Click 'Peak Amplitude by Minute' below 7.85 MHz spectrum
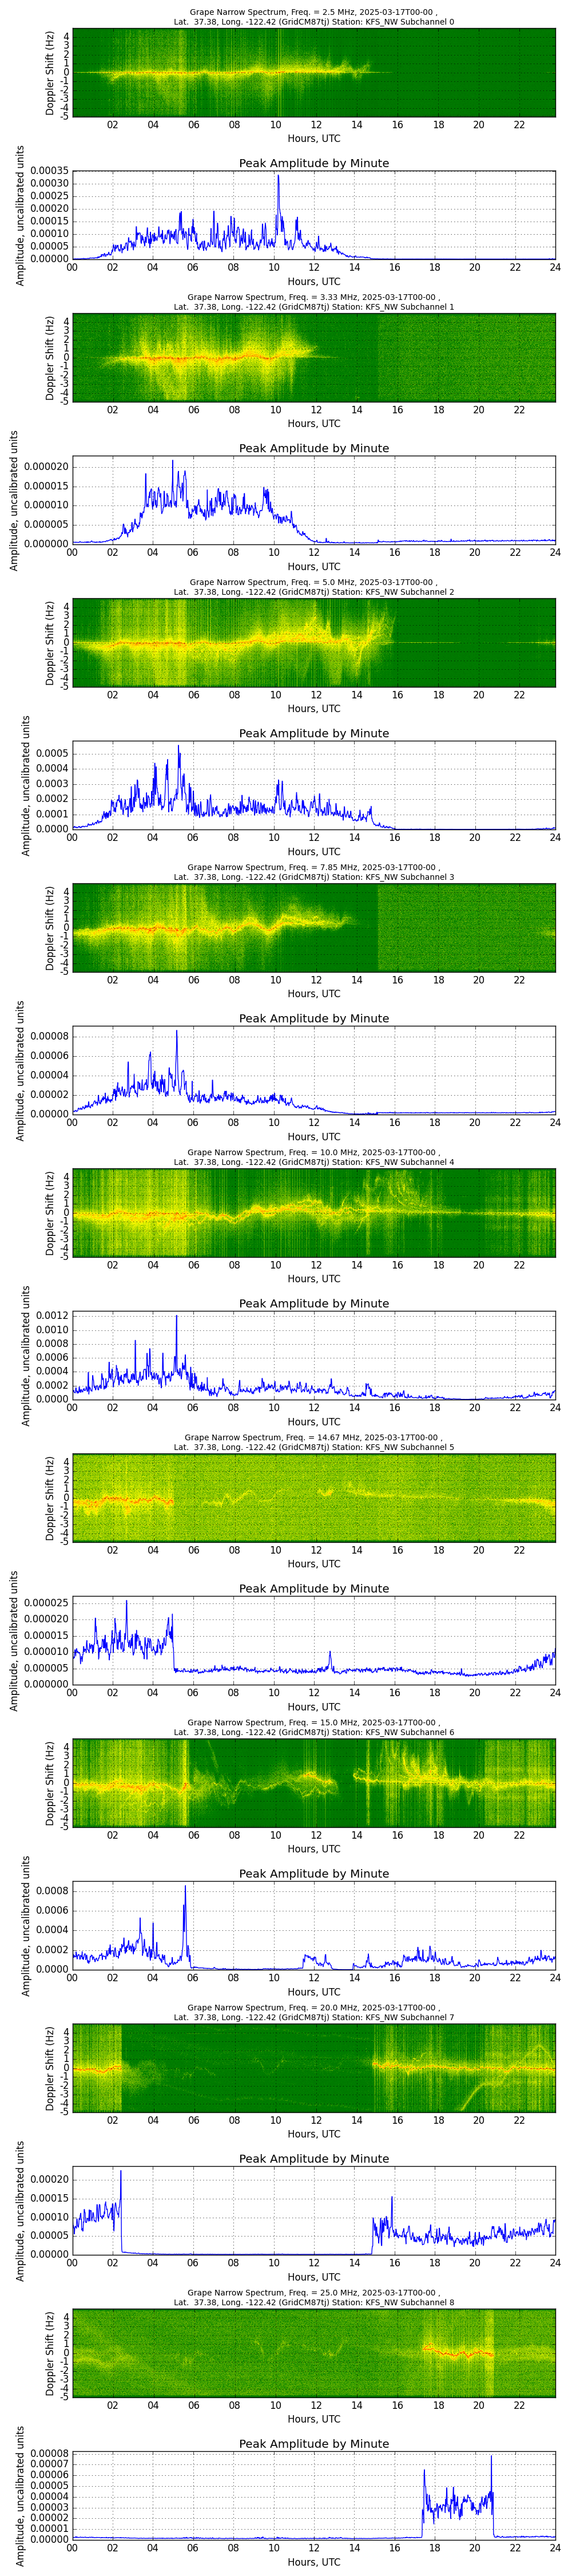572x2576 pixels. coord(314,1018)
